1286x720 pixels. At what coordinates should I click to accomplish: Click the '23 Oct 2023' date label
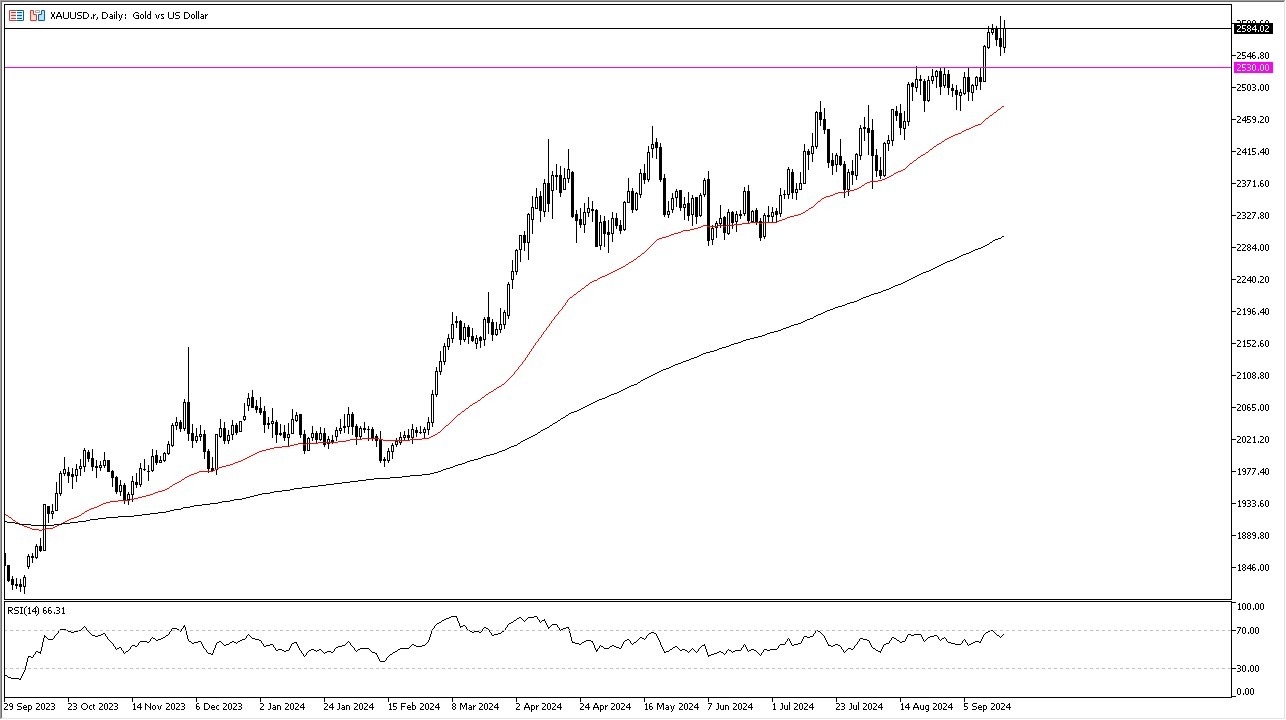[94, 706]
